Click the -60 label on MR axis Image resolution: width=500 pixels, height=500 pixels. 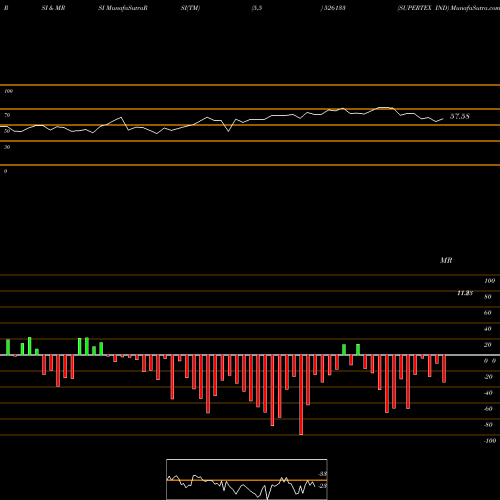click(x=488, y=409)
